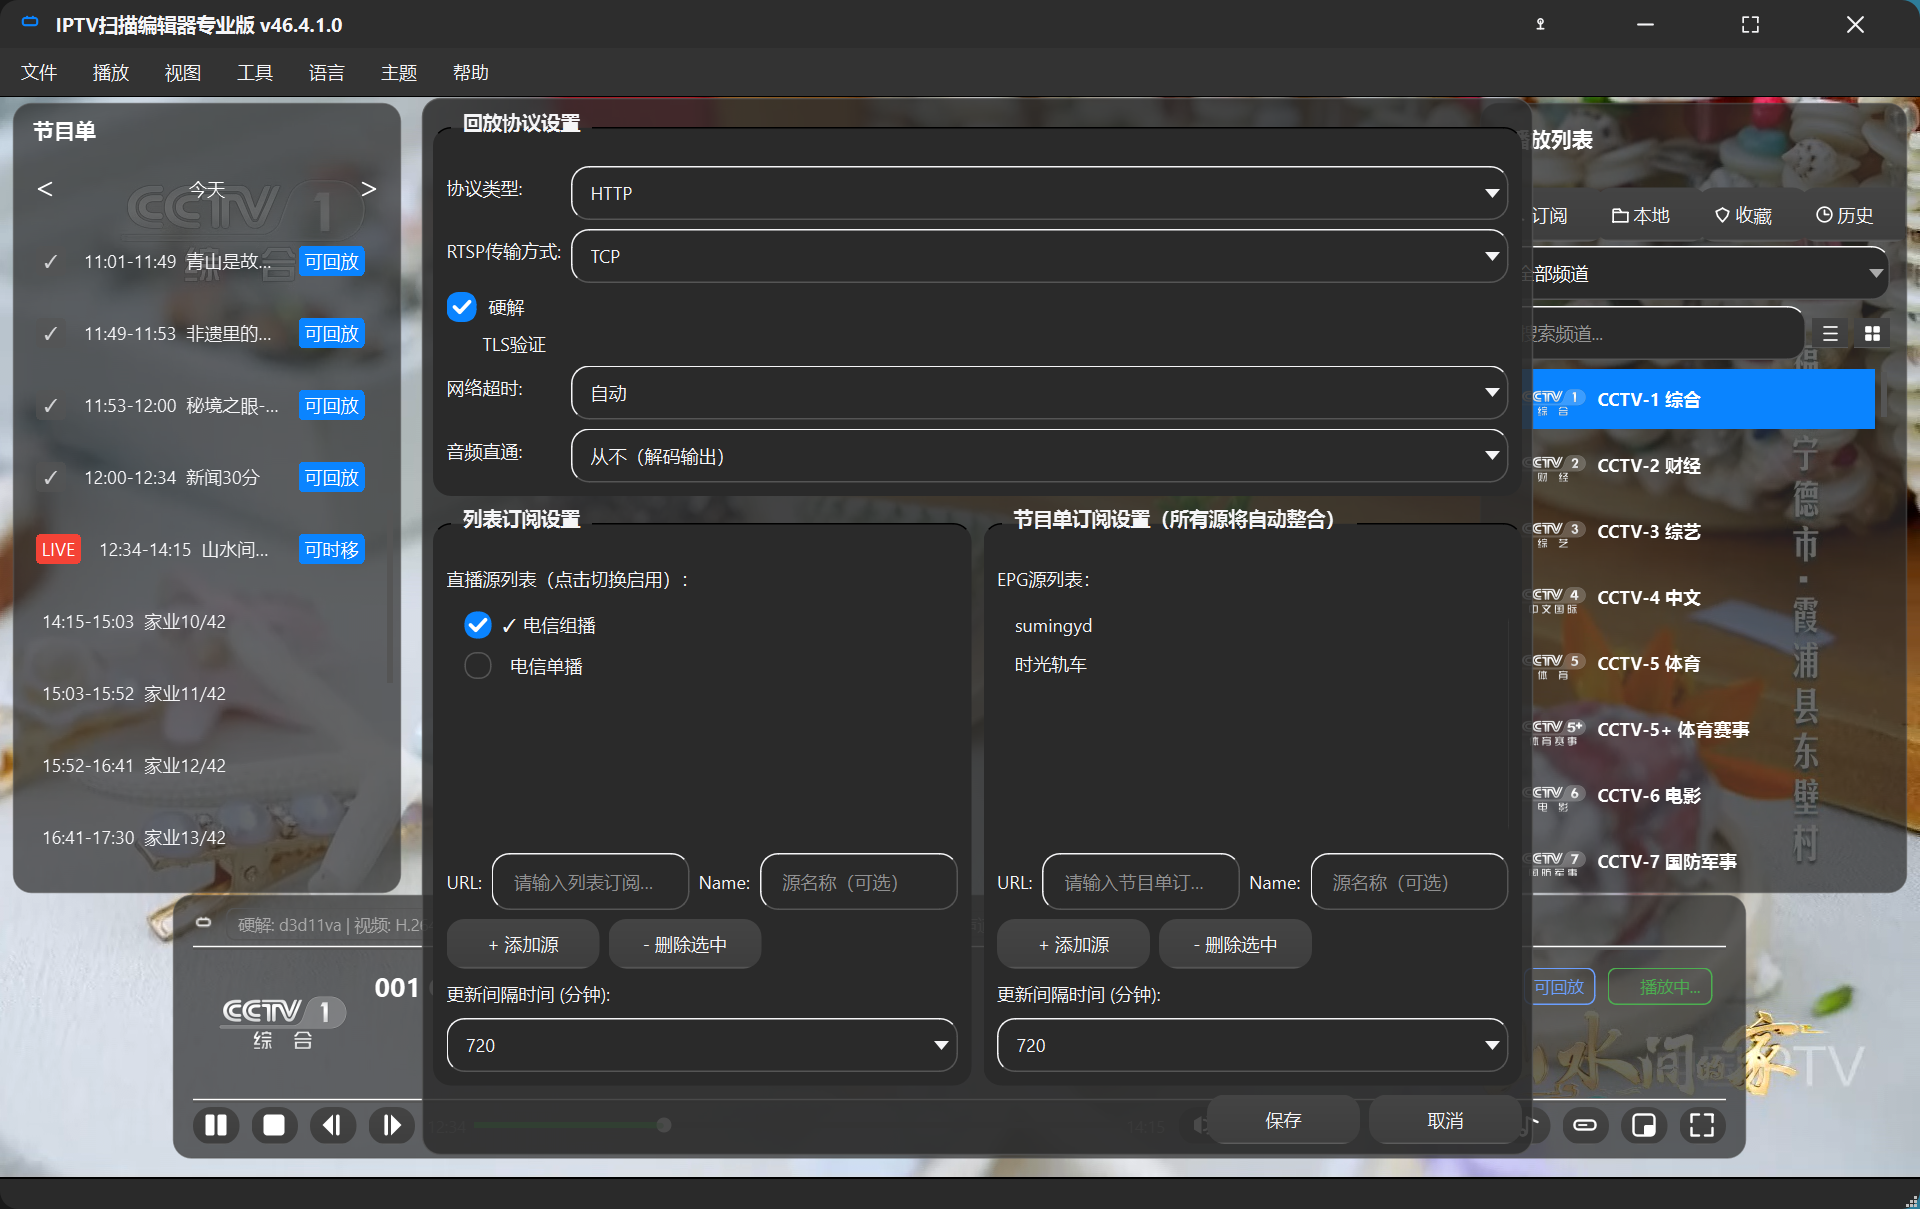The image size is (1920, 1209).
Task: Toggle the 电信组播 live source checkbox
Action: [x=478, y=625]
